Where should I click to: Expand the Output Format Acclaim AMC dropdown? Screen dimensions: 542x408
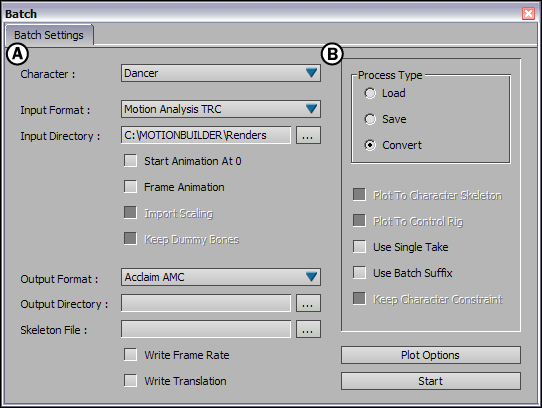point(221,277)
